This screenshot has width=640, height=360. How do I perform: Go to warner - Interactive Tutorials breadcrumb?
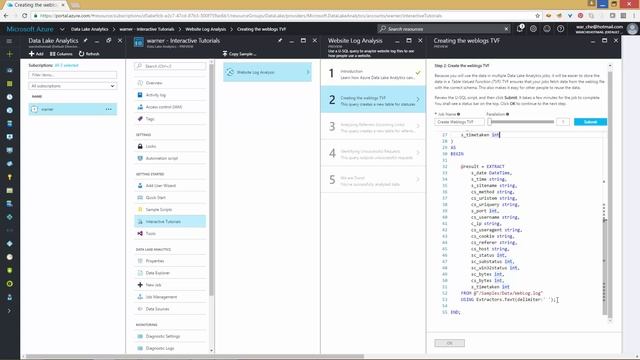point(147,29)
